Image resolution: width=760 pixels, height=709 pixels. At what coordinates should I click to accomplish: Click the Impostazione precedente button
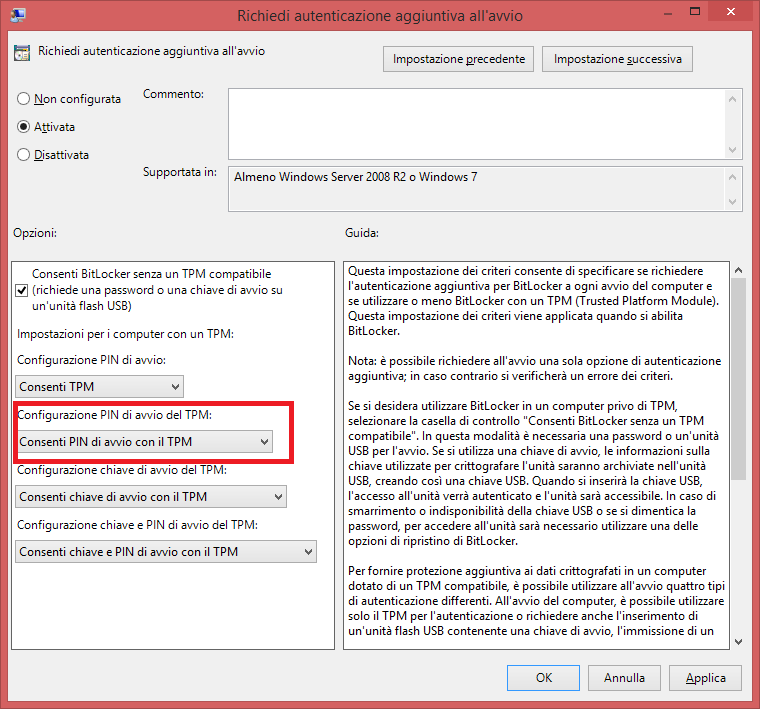(459, 59)
